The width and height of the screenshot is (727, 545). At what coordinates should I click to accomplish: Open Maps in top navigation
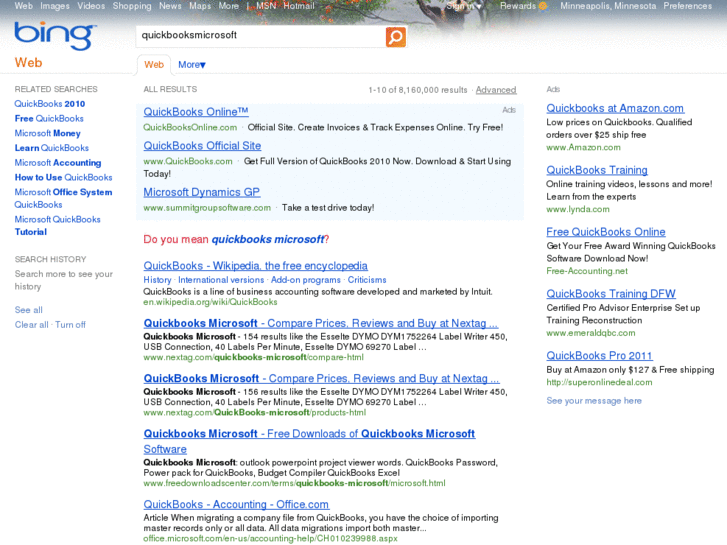(200, 6)
